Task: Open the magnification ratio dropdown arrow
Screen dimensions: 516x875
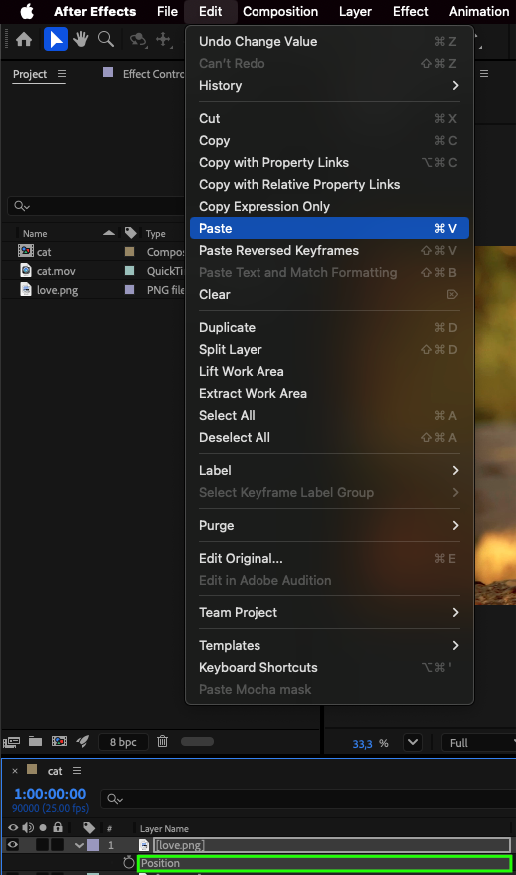Action: click(x=413, y=743)
